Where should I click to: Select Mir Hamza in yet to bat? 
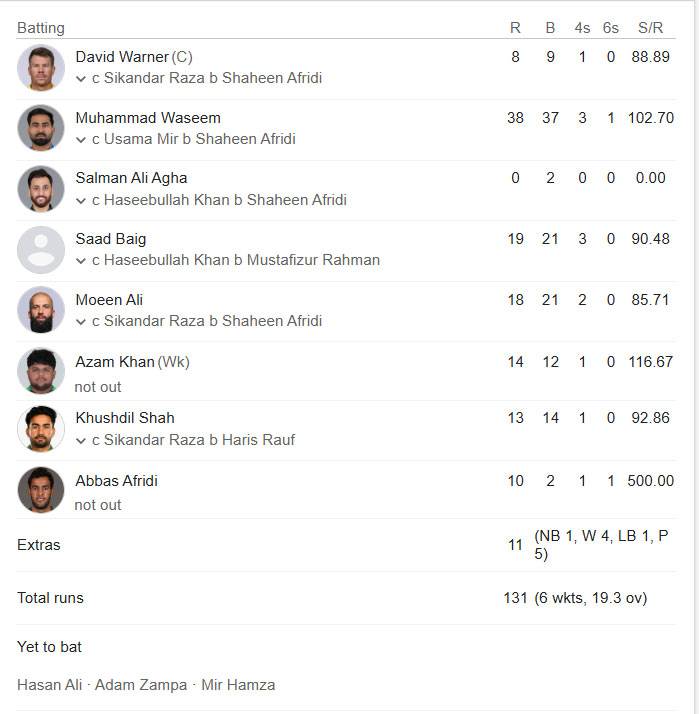click(x=238, y=685)
